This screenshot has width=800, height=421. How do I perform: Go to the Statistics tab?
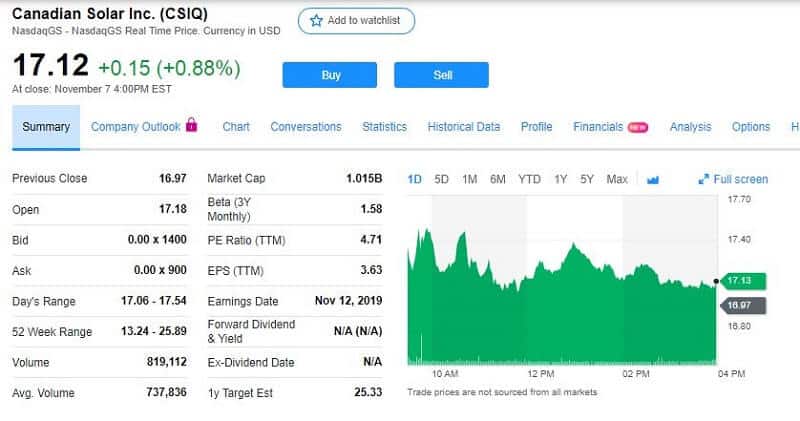click(385, 127)
